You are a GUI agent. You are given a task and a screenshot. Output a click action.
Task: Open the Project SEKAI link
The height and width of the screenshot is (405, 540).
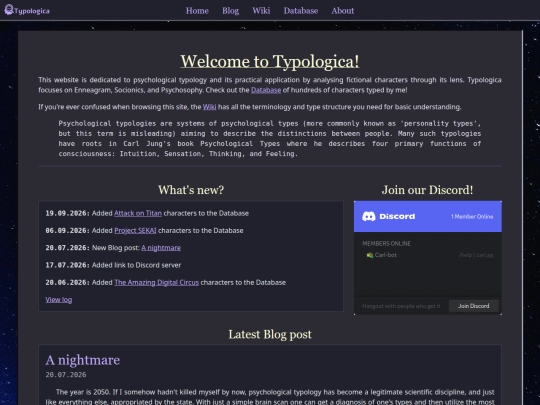(x=135, y=230)
